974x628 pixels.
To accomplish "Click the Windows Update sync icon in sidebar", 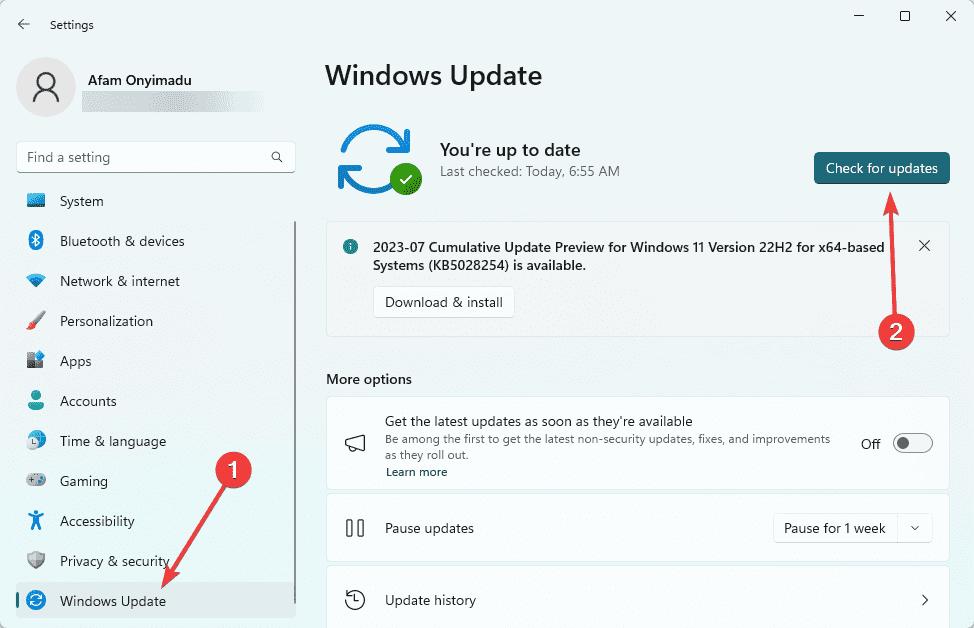I will click(36, 600).
